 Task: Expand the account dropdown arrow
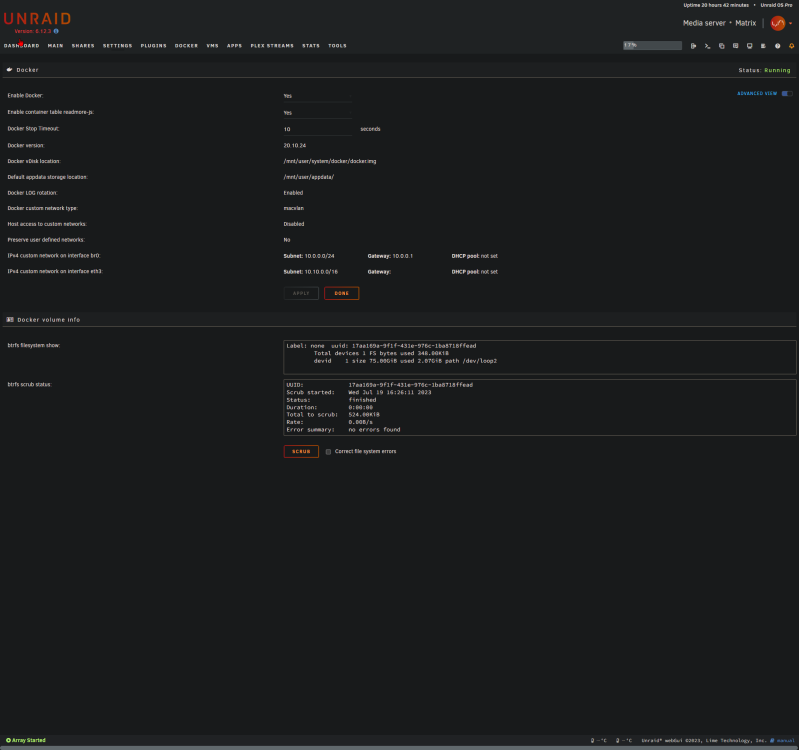pyautogui.click(x=790, y=23)
